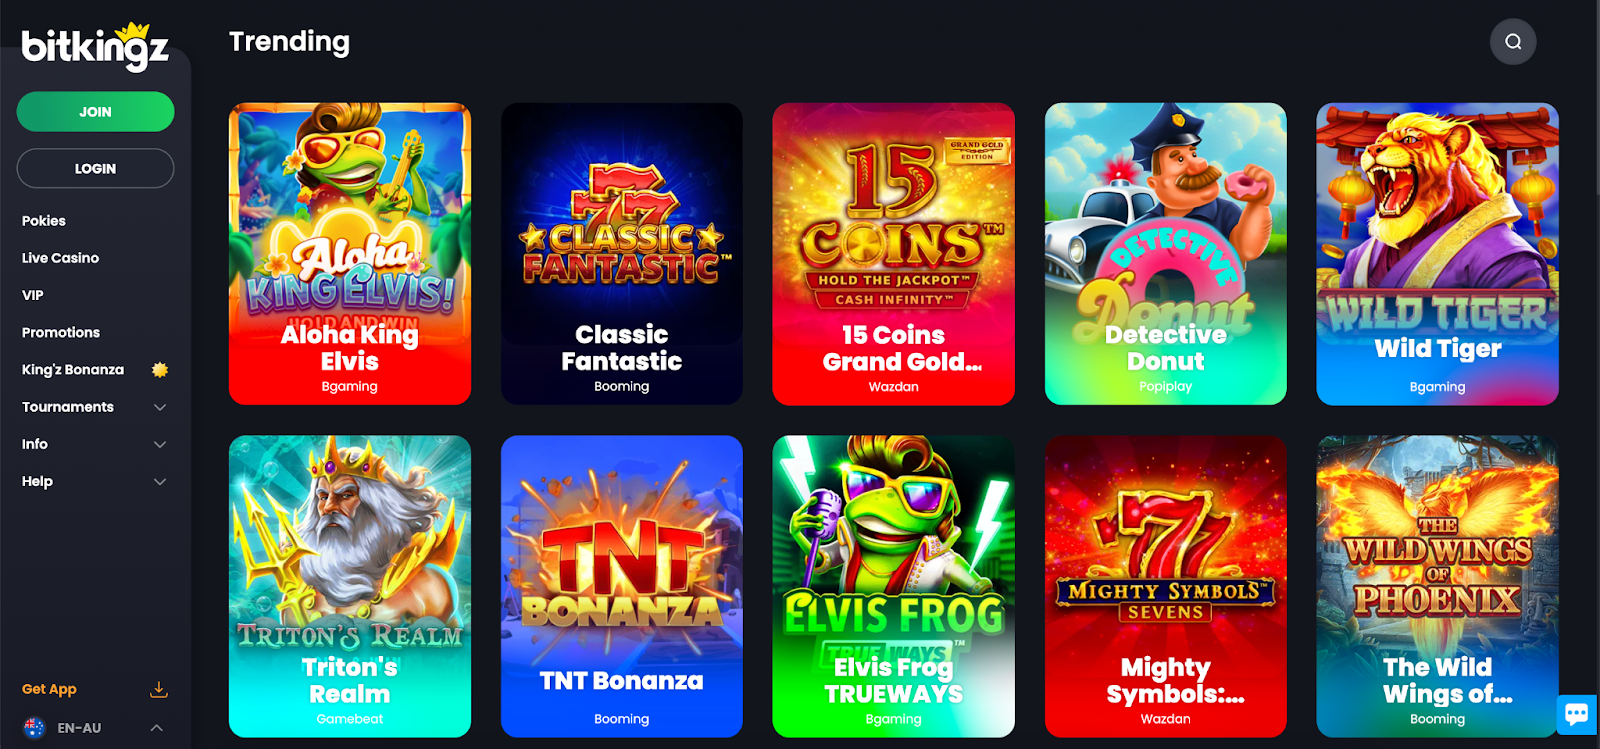Click the Australian flag language icon
Screen dimensions: 1600x749
coord(34,728)
